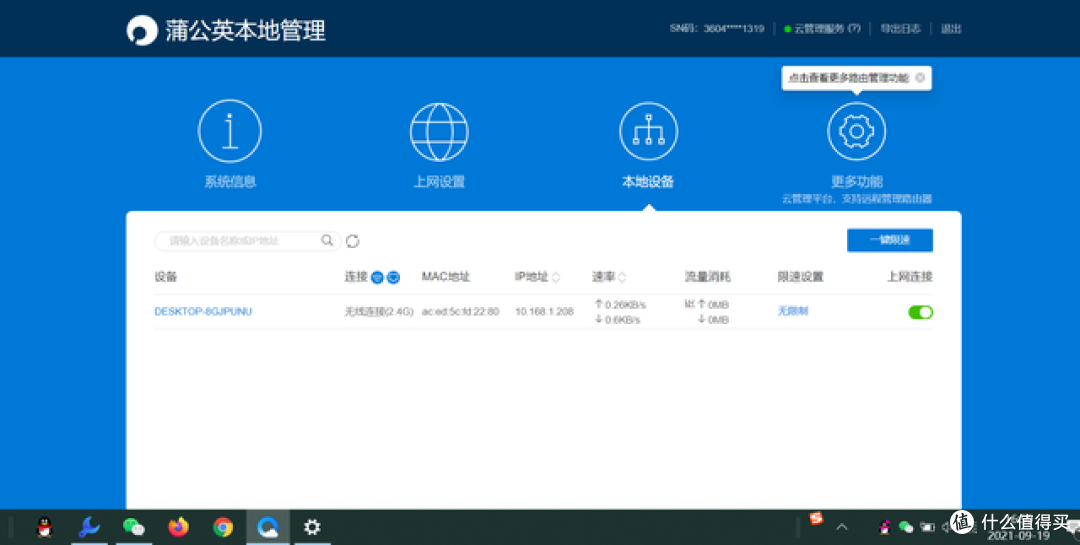Viewport: 1080px width, 545px height.
Task: Click the 0.26KB/s upload rate value
Action: [625, 305]
